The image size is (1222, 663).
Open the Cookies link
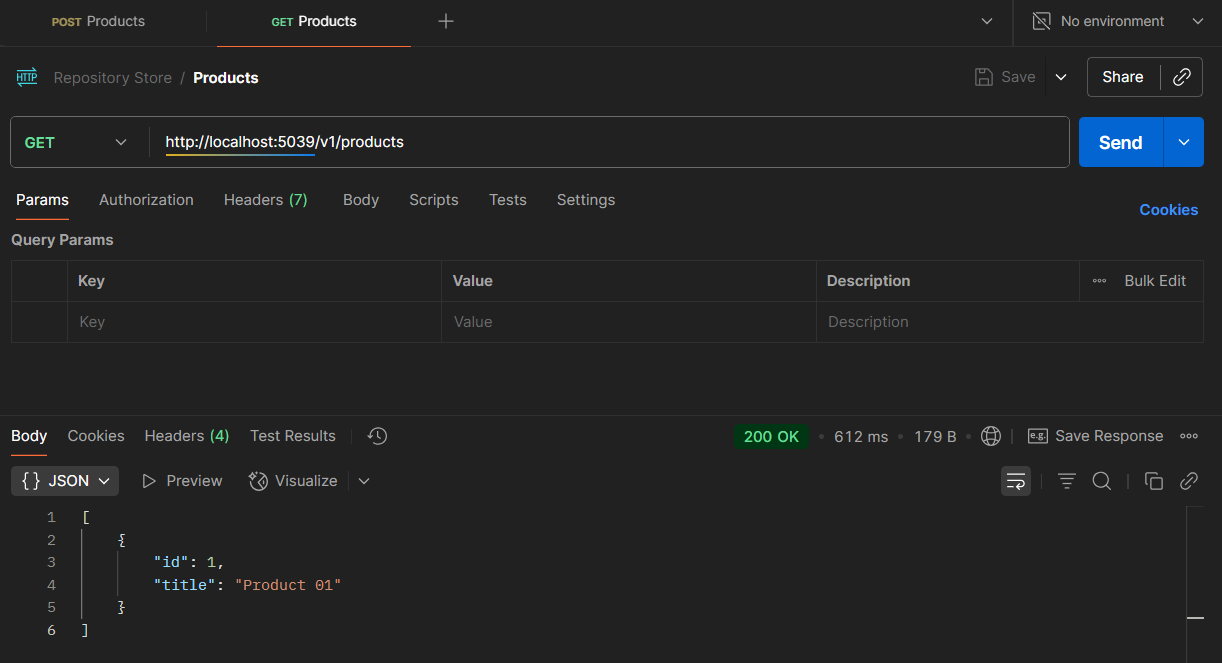click(1168, 210)
